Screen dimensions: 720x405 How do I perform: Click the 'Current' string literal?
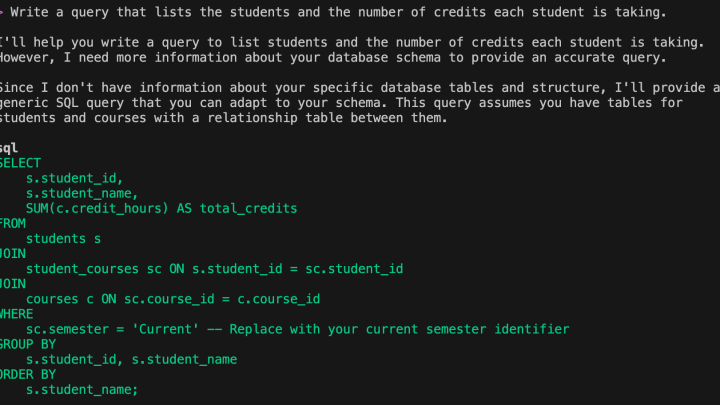tap(165, 329)
